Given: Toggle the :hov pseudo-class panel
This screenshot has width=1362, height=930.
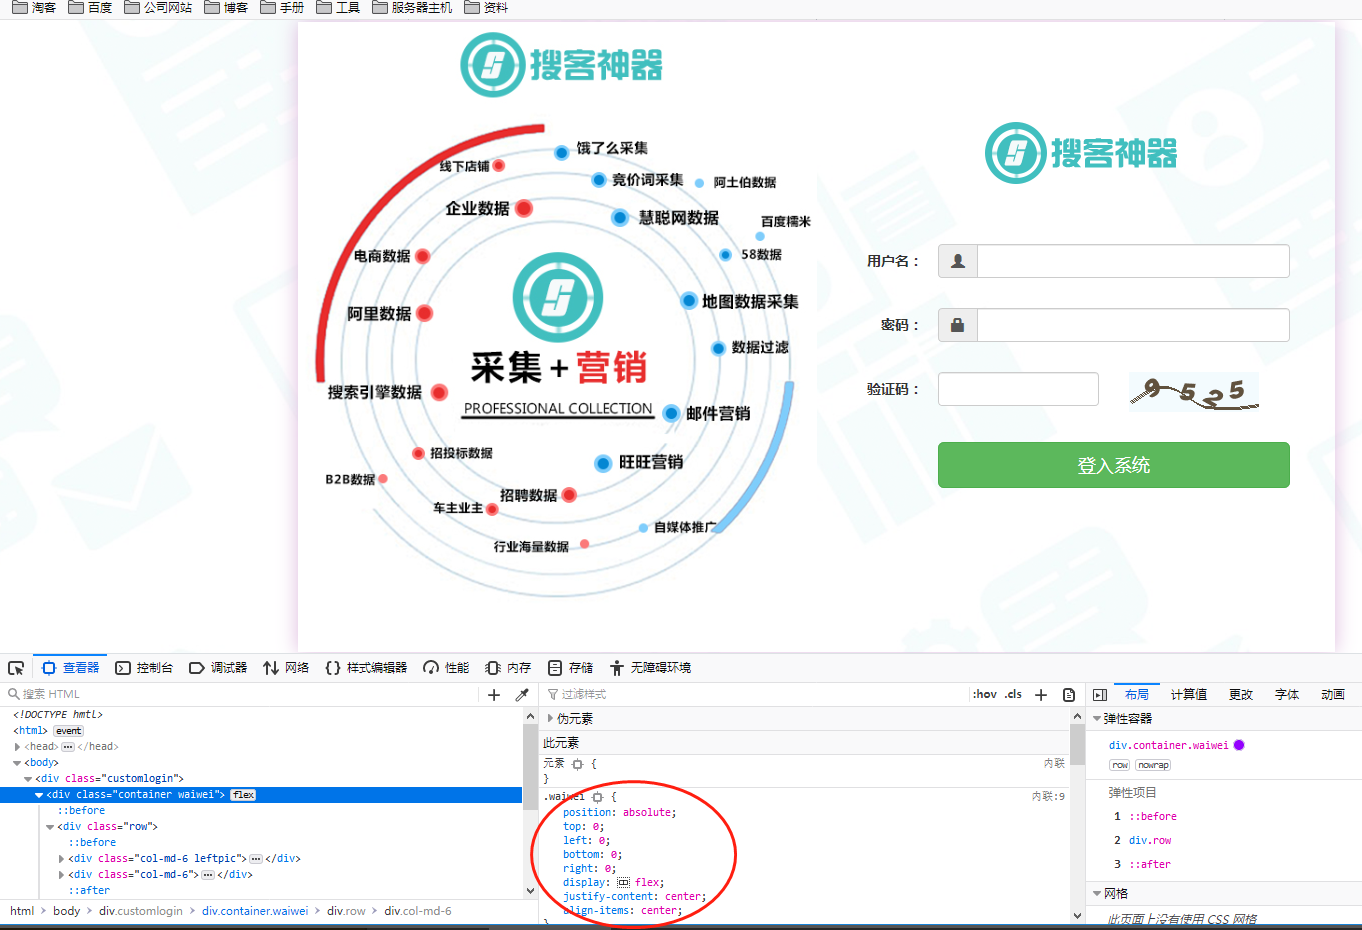Looking at the screenshot, I should point(985,694).
